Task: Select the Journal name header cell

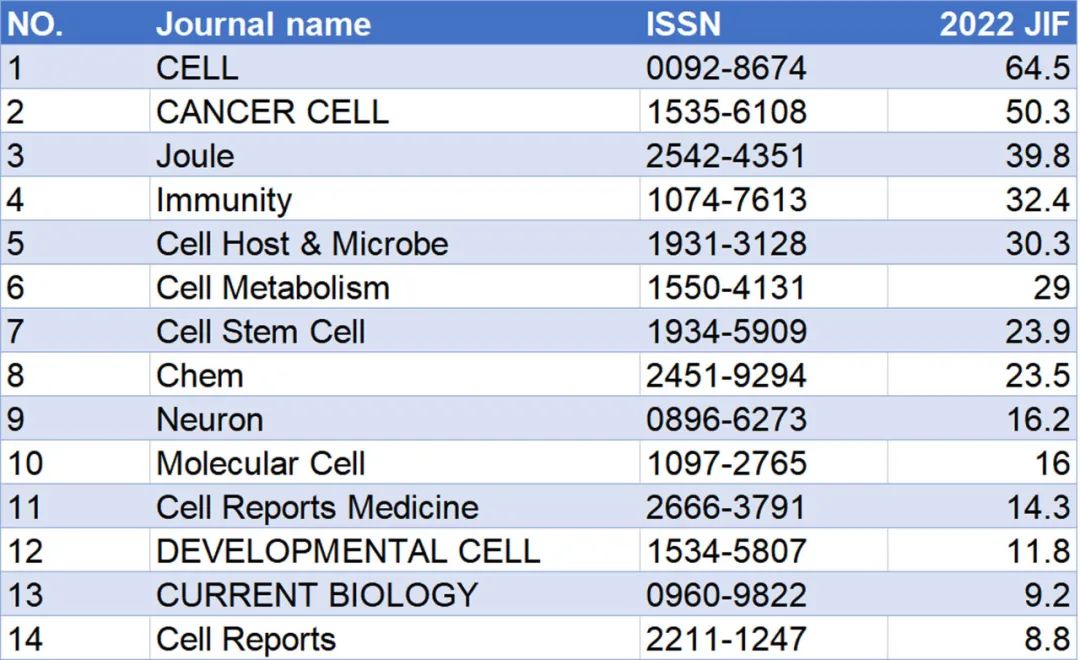Action: click(394, 23)
